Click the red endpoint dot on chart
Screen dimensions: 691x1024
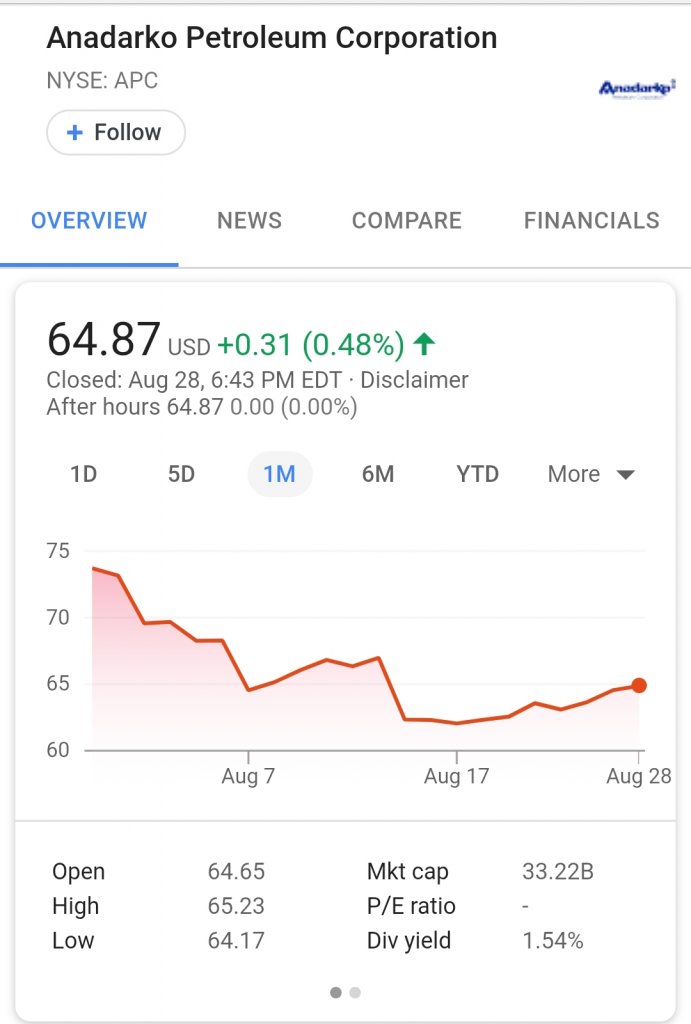pyautogui.click(x=639, y=685)
